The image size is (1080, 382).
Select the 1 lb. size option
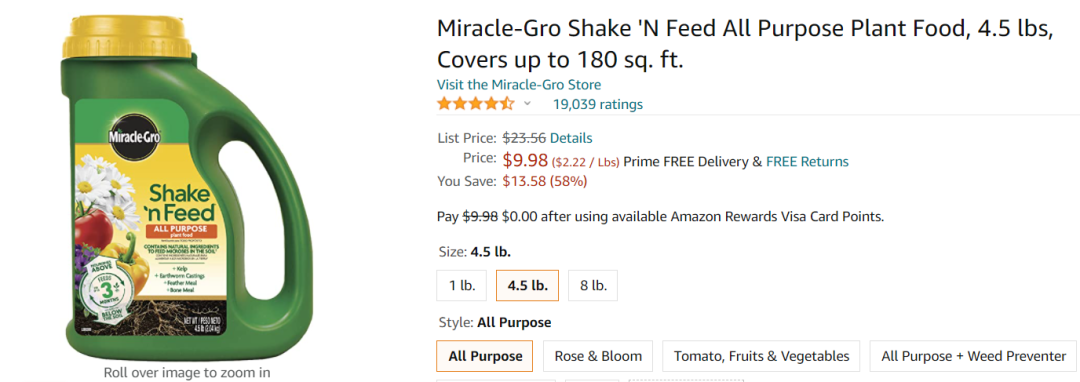point(462,286)
